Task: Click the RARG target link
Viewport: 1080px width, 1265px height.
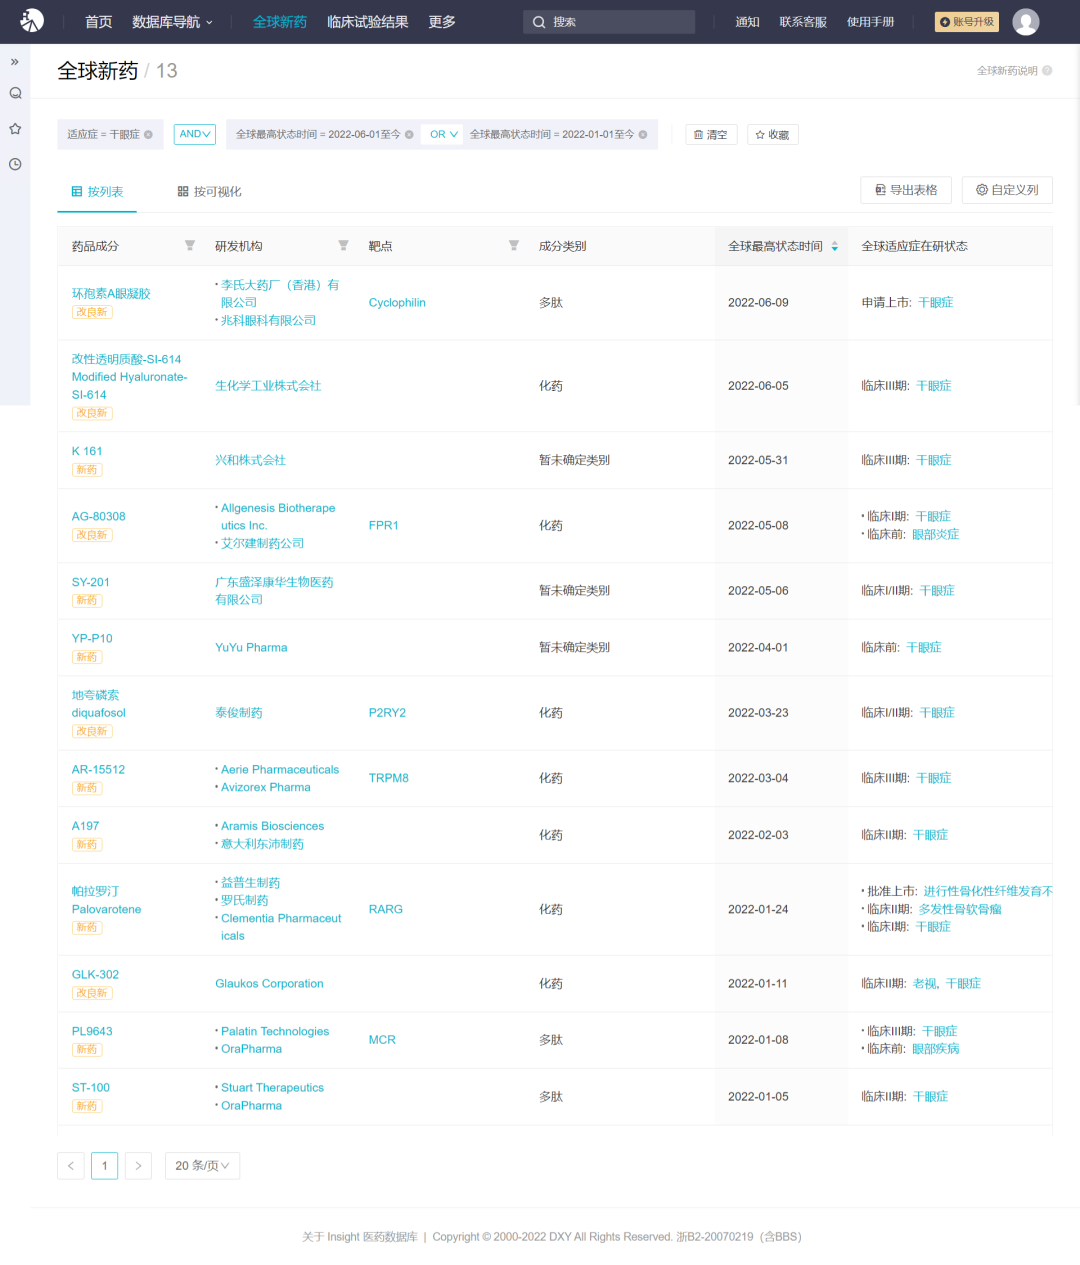Action: (386, 910)
